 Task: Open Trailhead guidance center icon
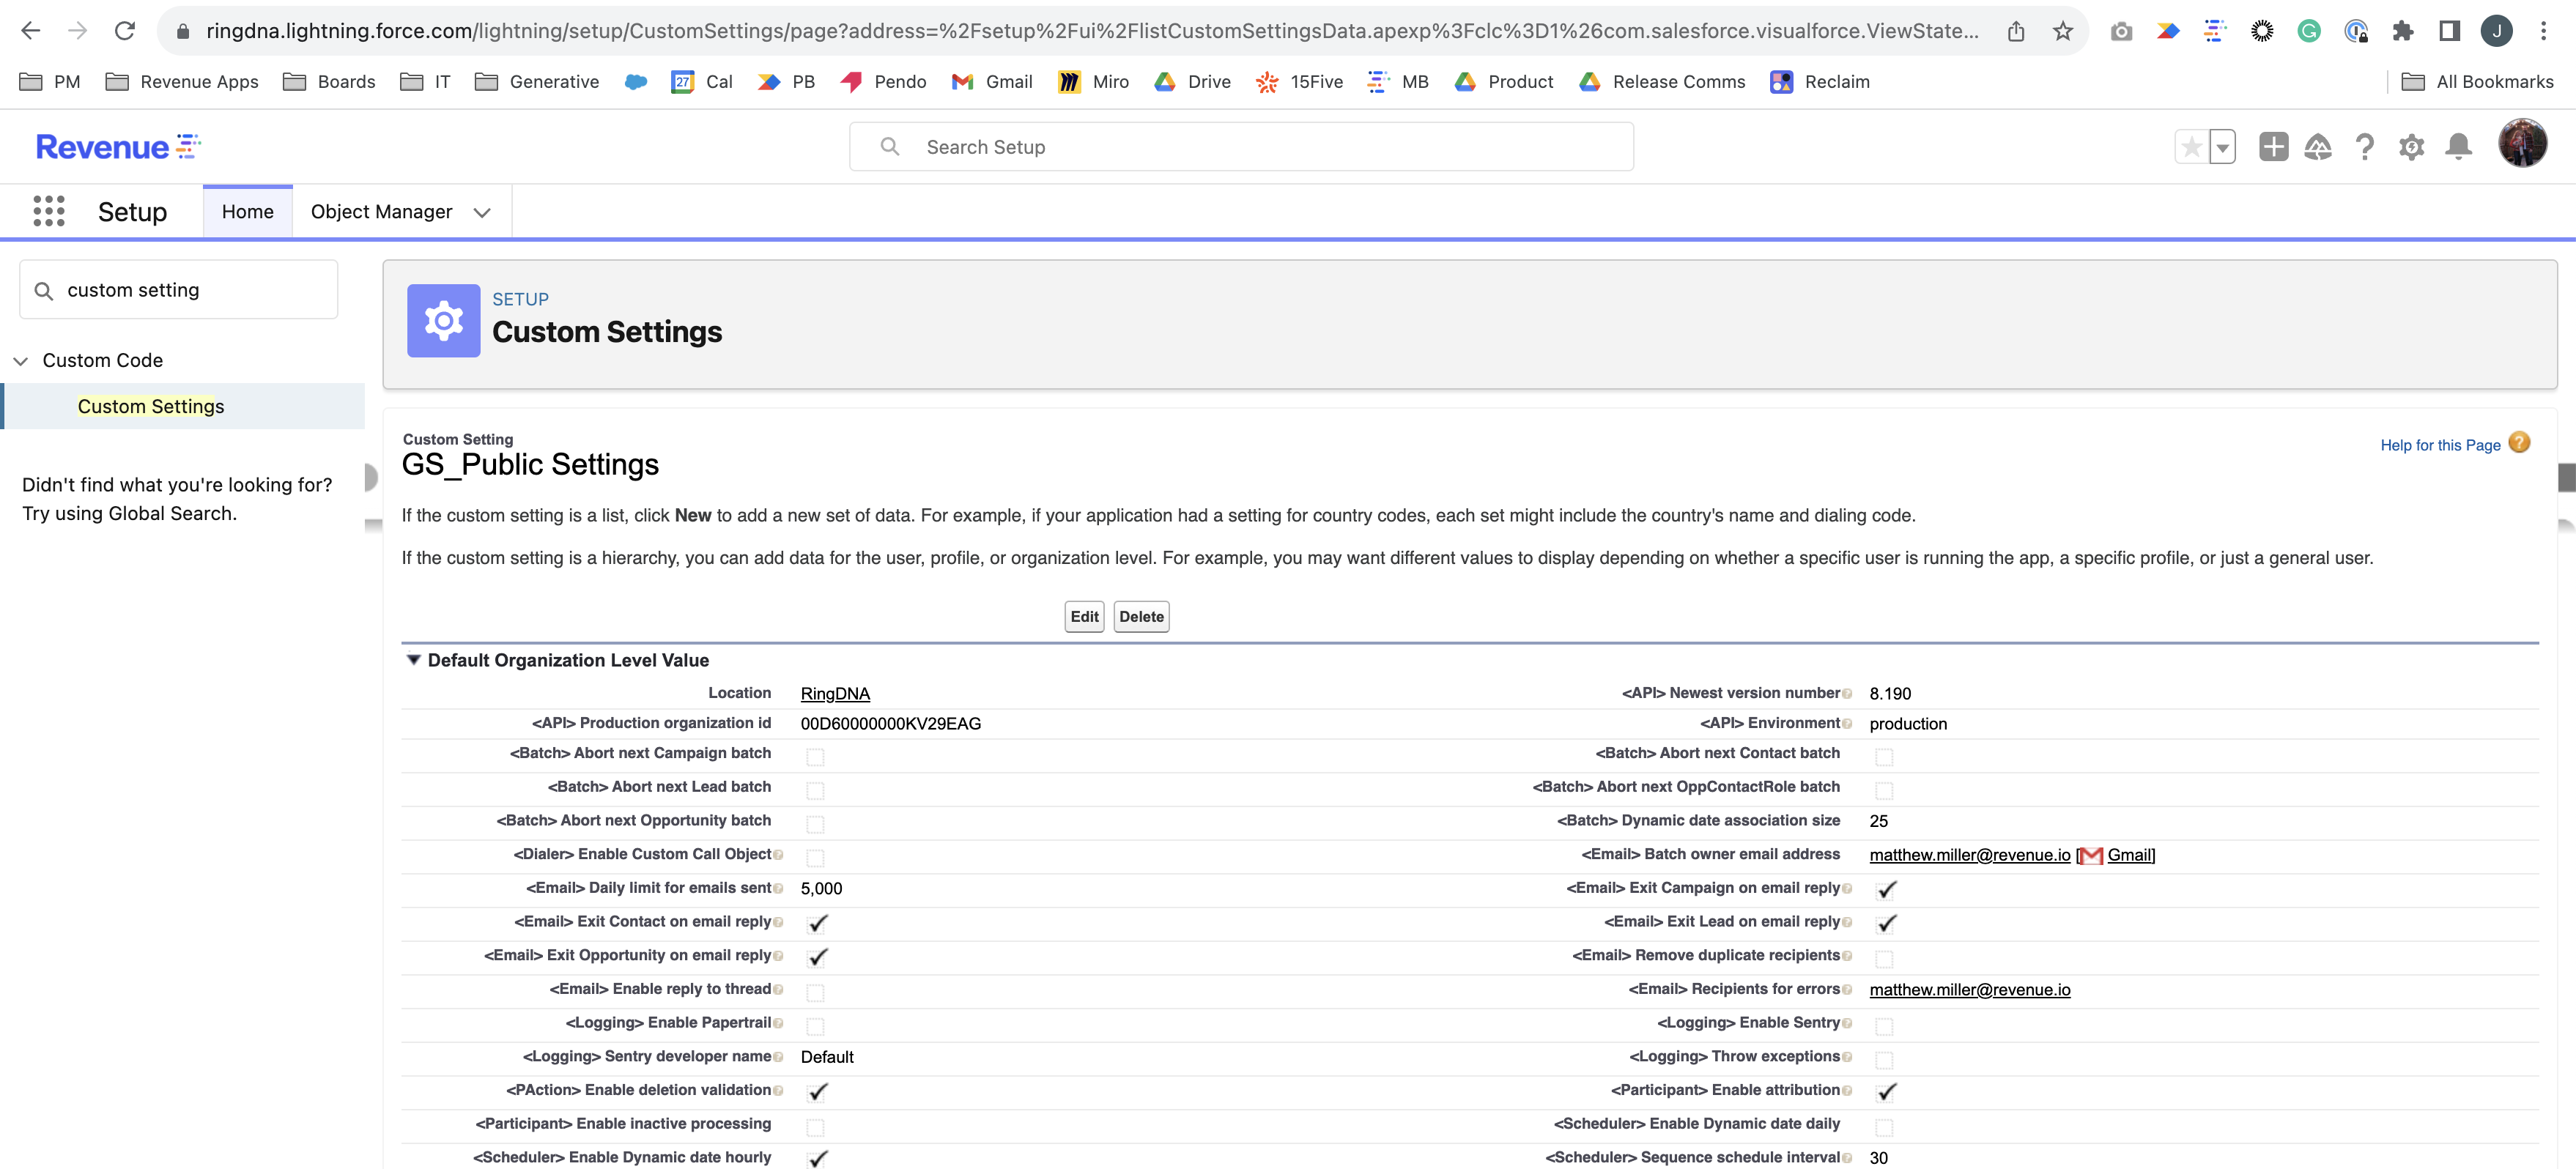point(2318,147)
